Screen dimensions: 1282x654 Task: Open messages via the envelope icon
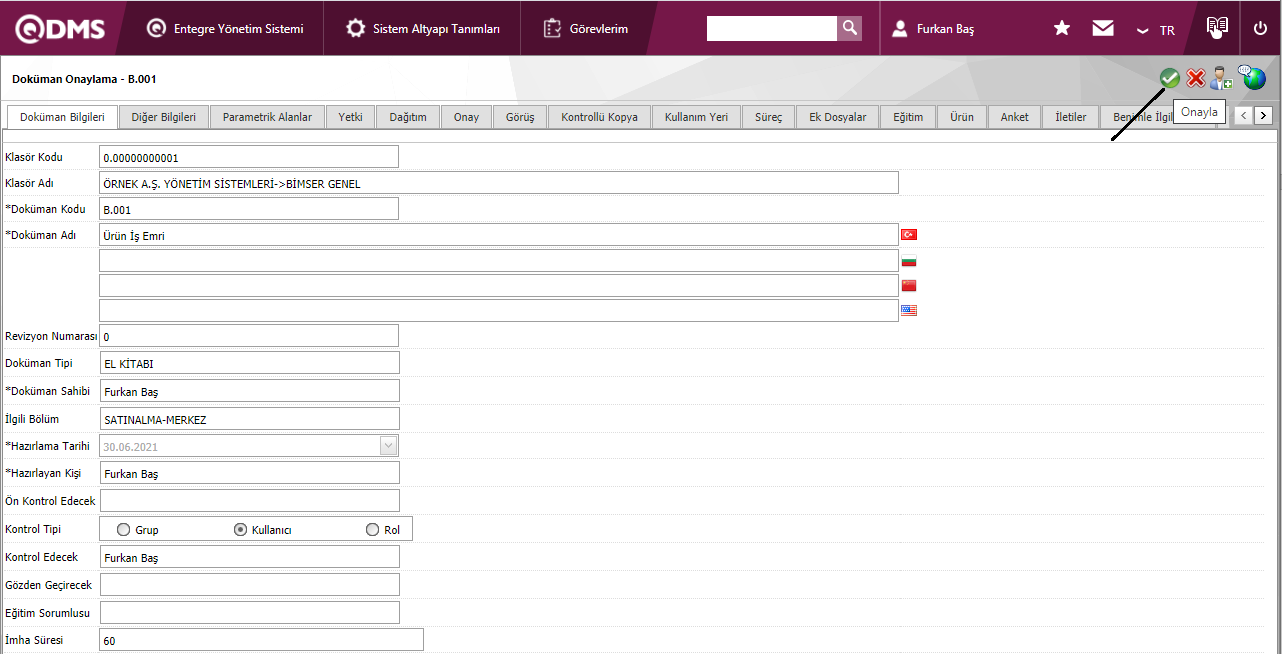(x=1103, y=28)
